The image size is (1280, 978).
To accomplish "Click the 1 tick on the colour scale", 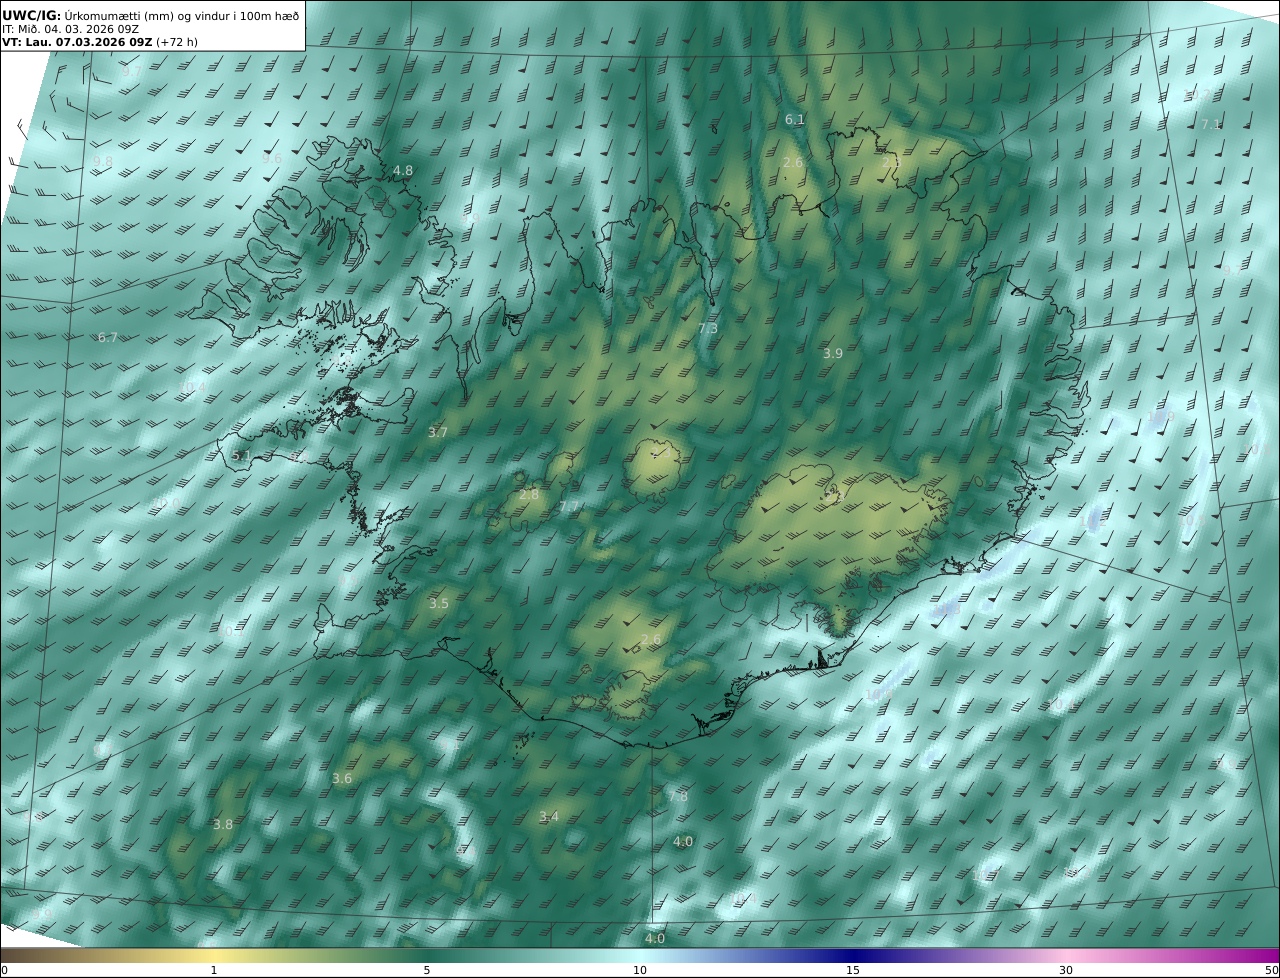I will [213, 970].
